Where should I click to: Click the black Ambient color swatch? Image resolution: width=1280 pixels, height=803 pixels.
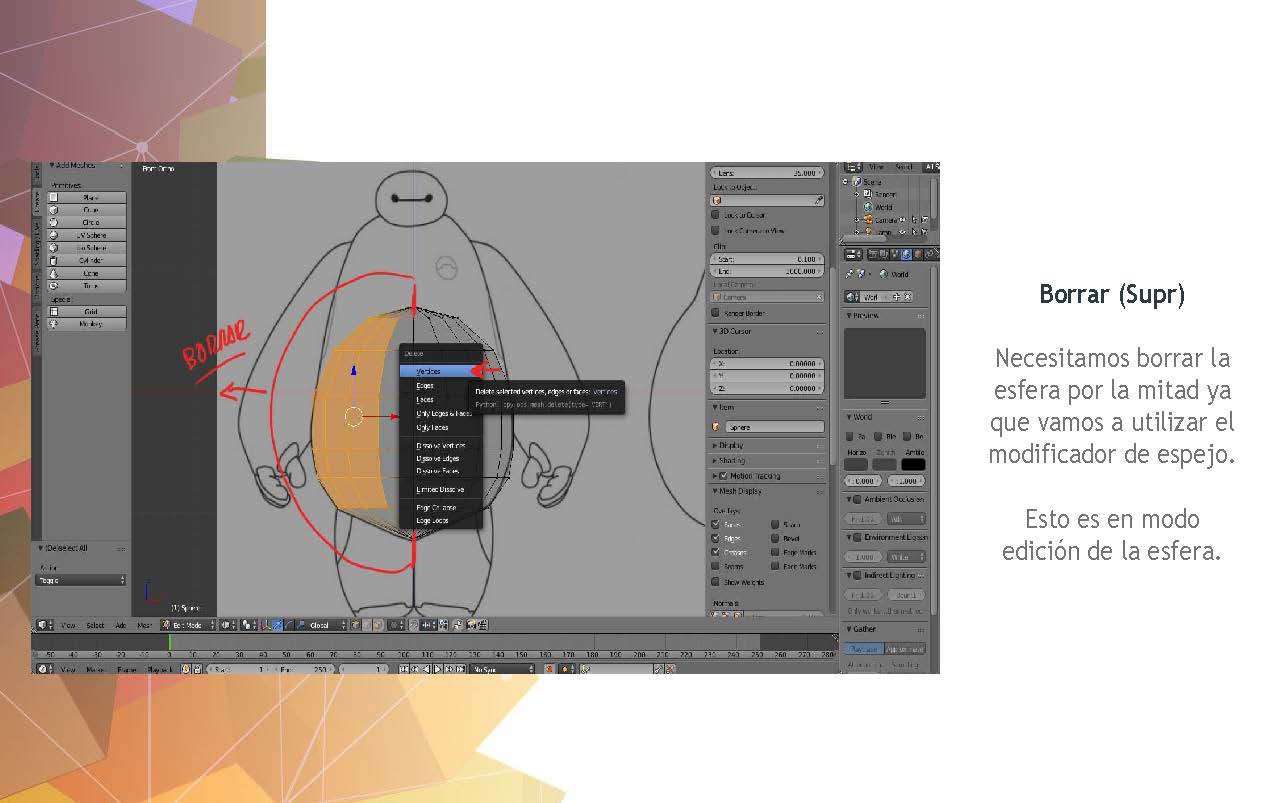click(x=913, y=465)
